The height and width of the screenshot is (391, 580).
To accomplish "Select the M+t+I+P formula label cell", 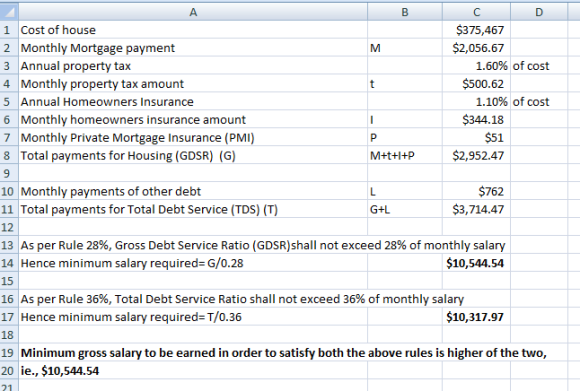I will coord(405,155).
